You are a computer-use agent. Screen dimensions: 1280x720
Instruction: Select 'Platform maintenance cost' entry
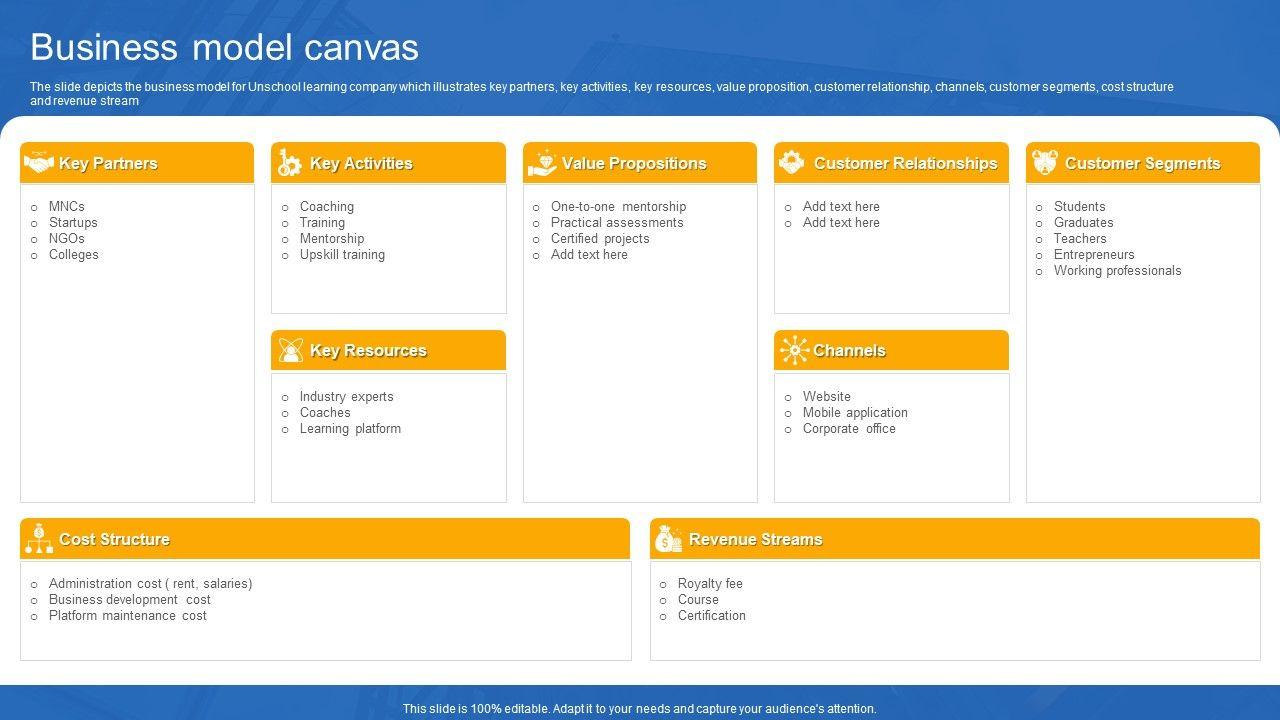127,615
